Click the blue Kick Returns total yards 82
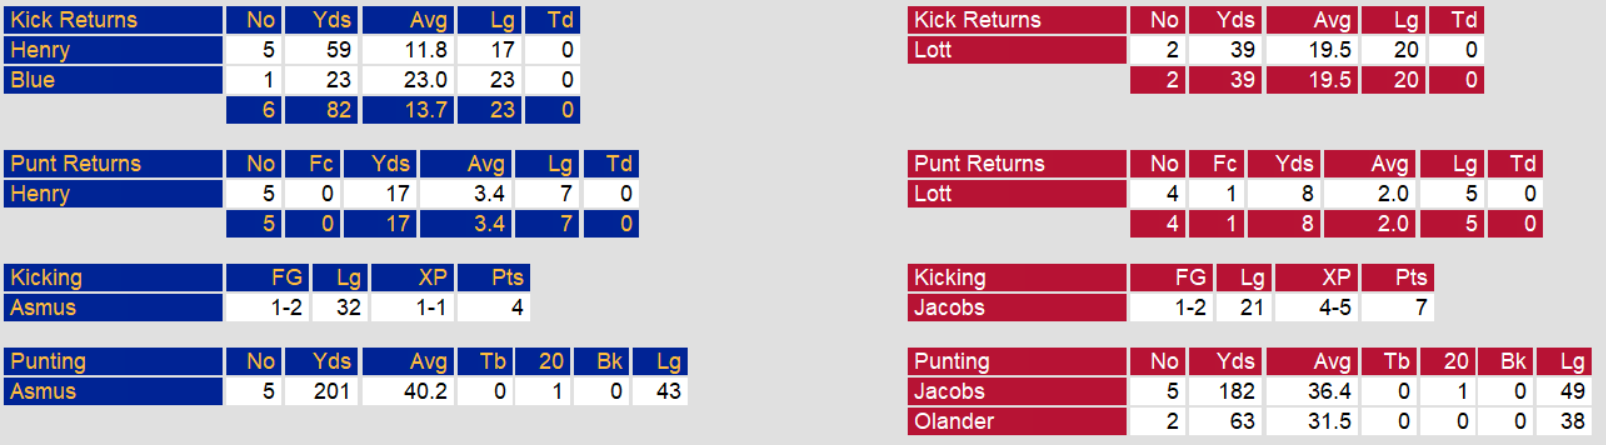Image resolution: width=1606 pixels, height=445 pixels. (x=338, y=110)
